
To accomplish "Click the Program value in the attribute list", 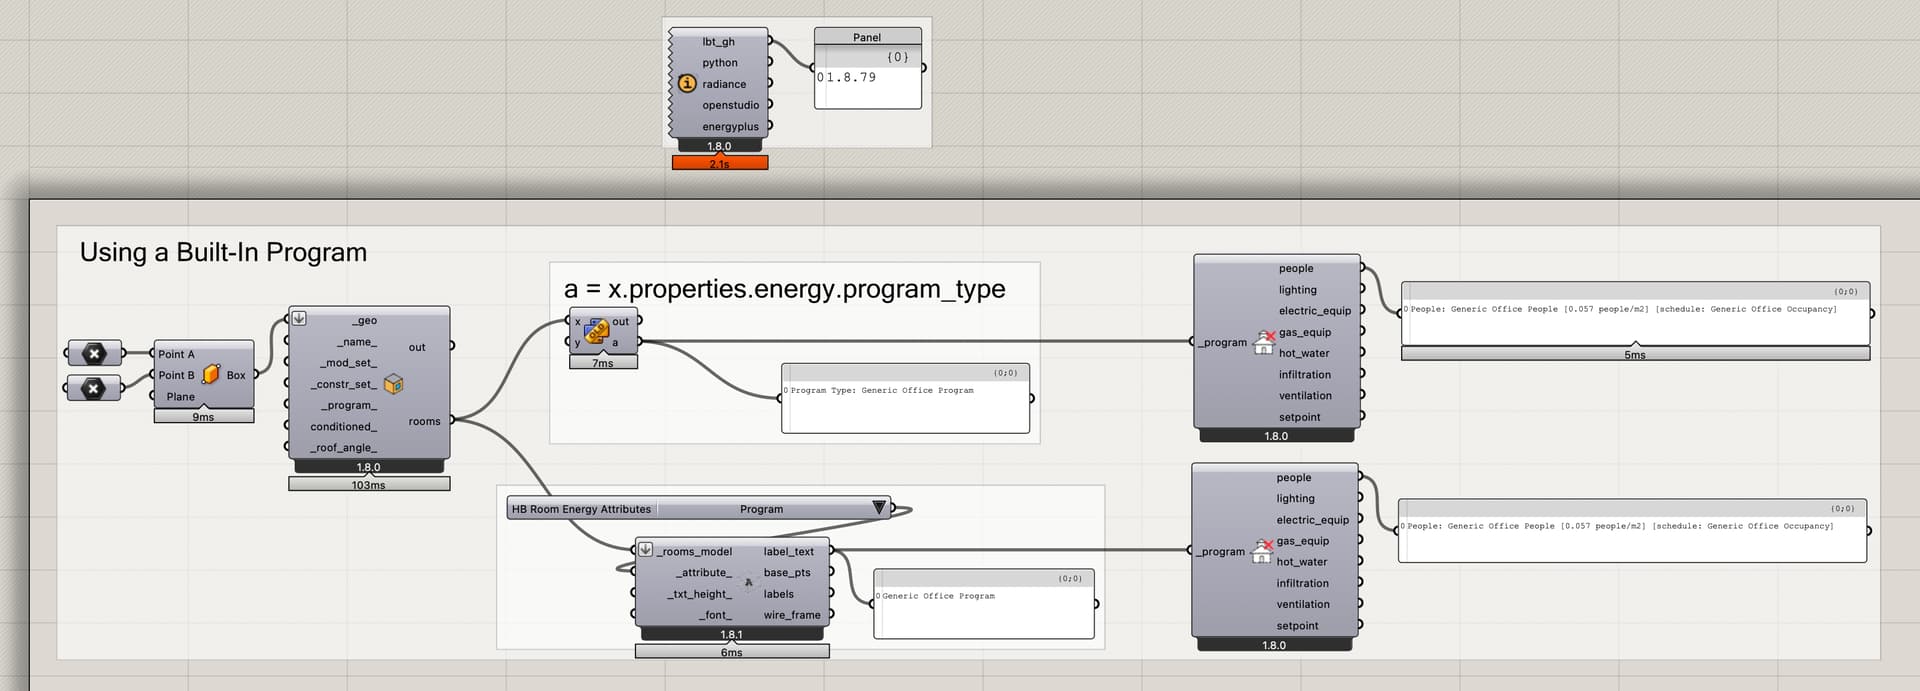I will (761, 509).
